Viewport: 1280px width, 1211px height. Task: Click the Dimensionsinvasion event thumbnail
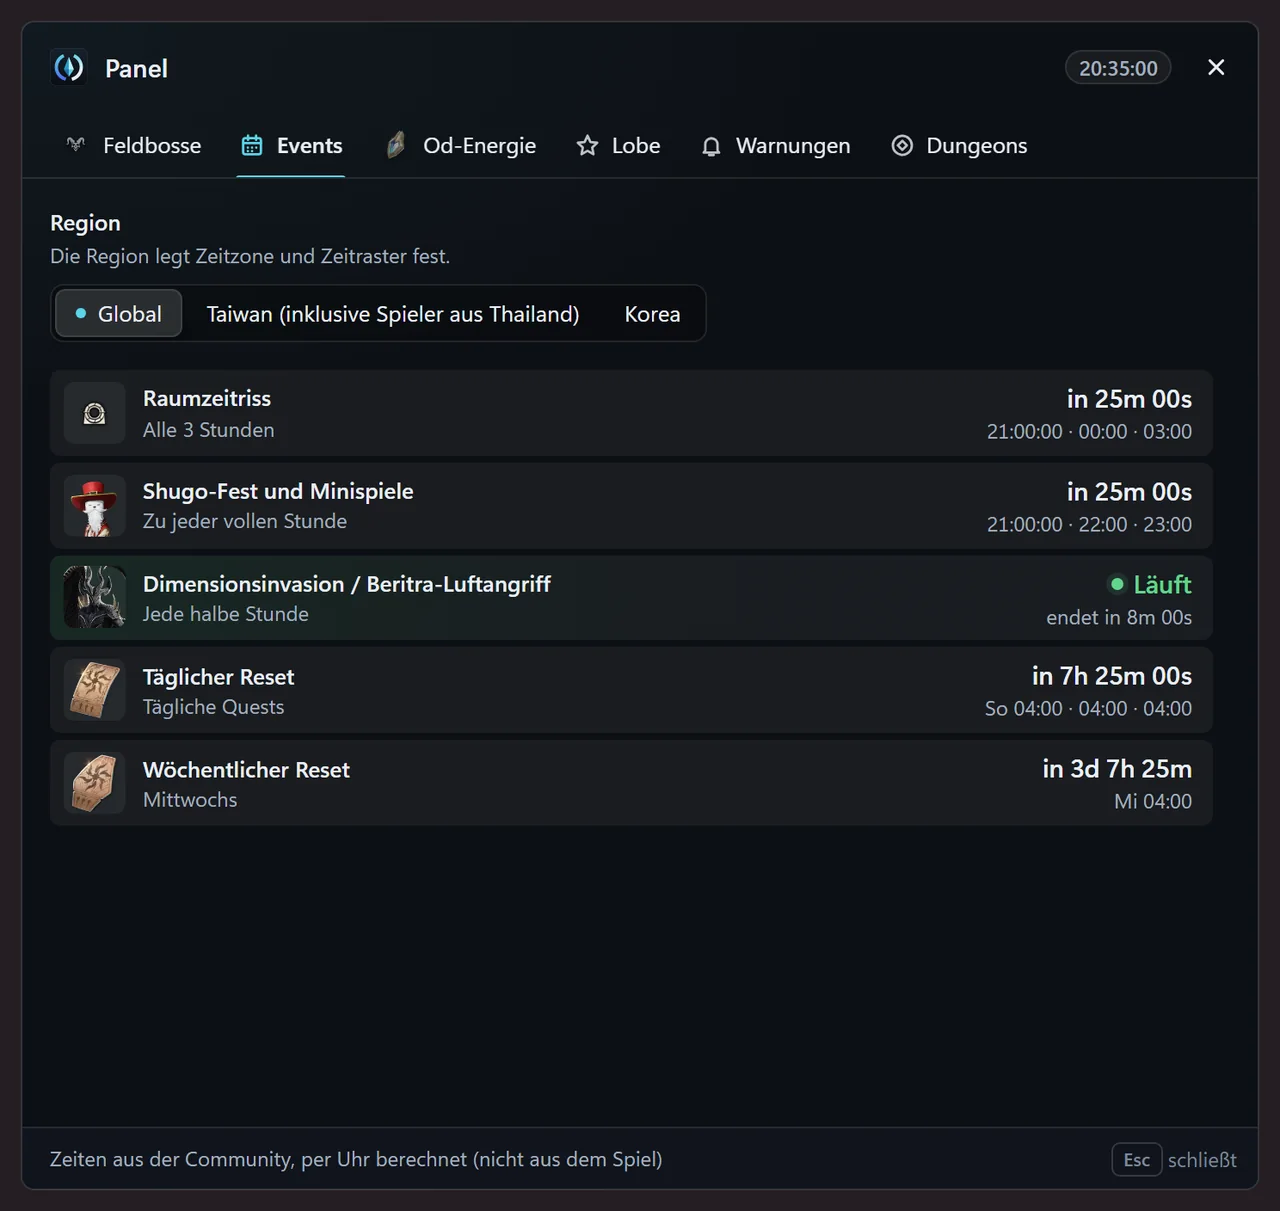[x=95, y=598]
